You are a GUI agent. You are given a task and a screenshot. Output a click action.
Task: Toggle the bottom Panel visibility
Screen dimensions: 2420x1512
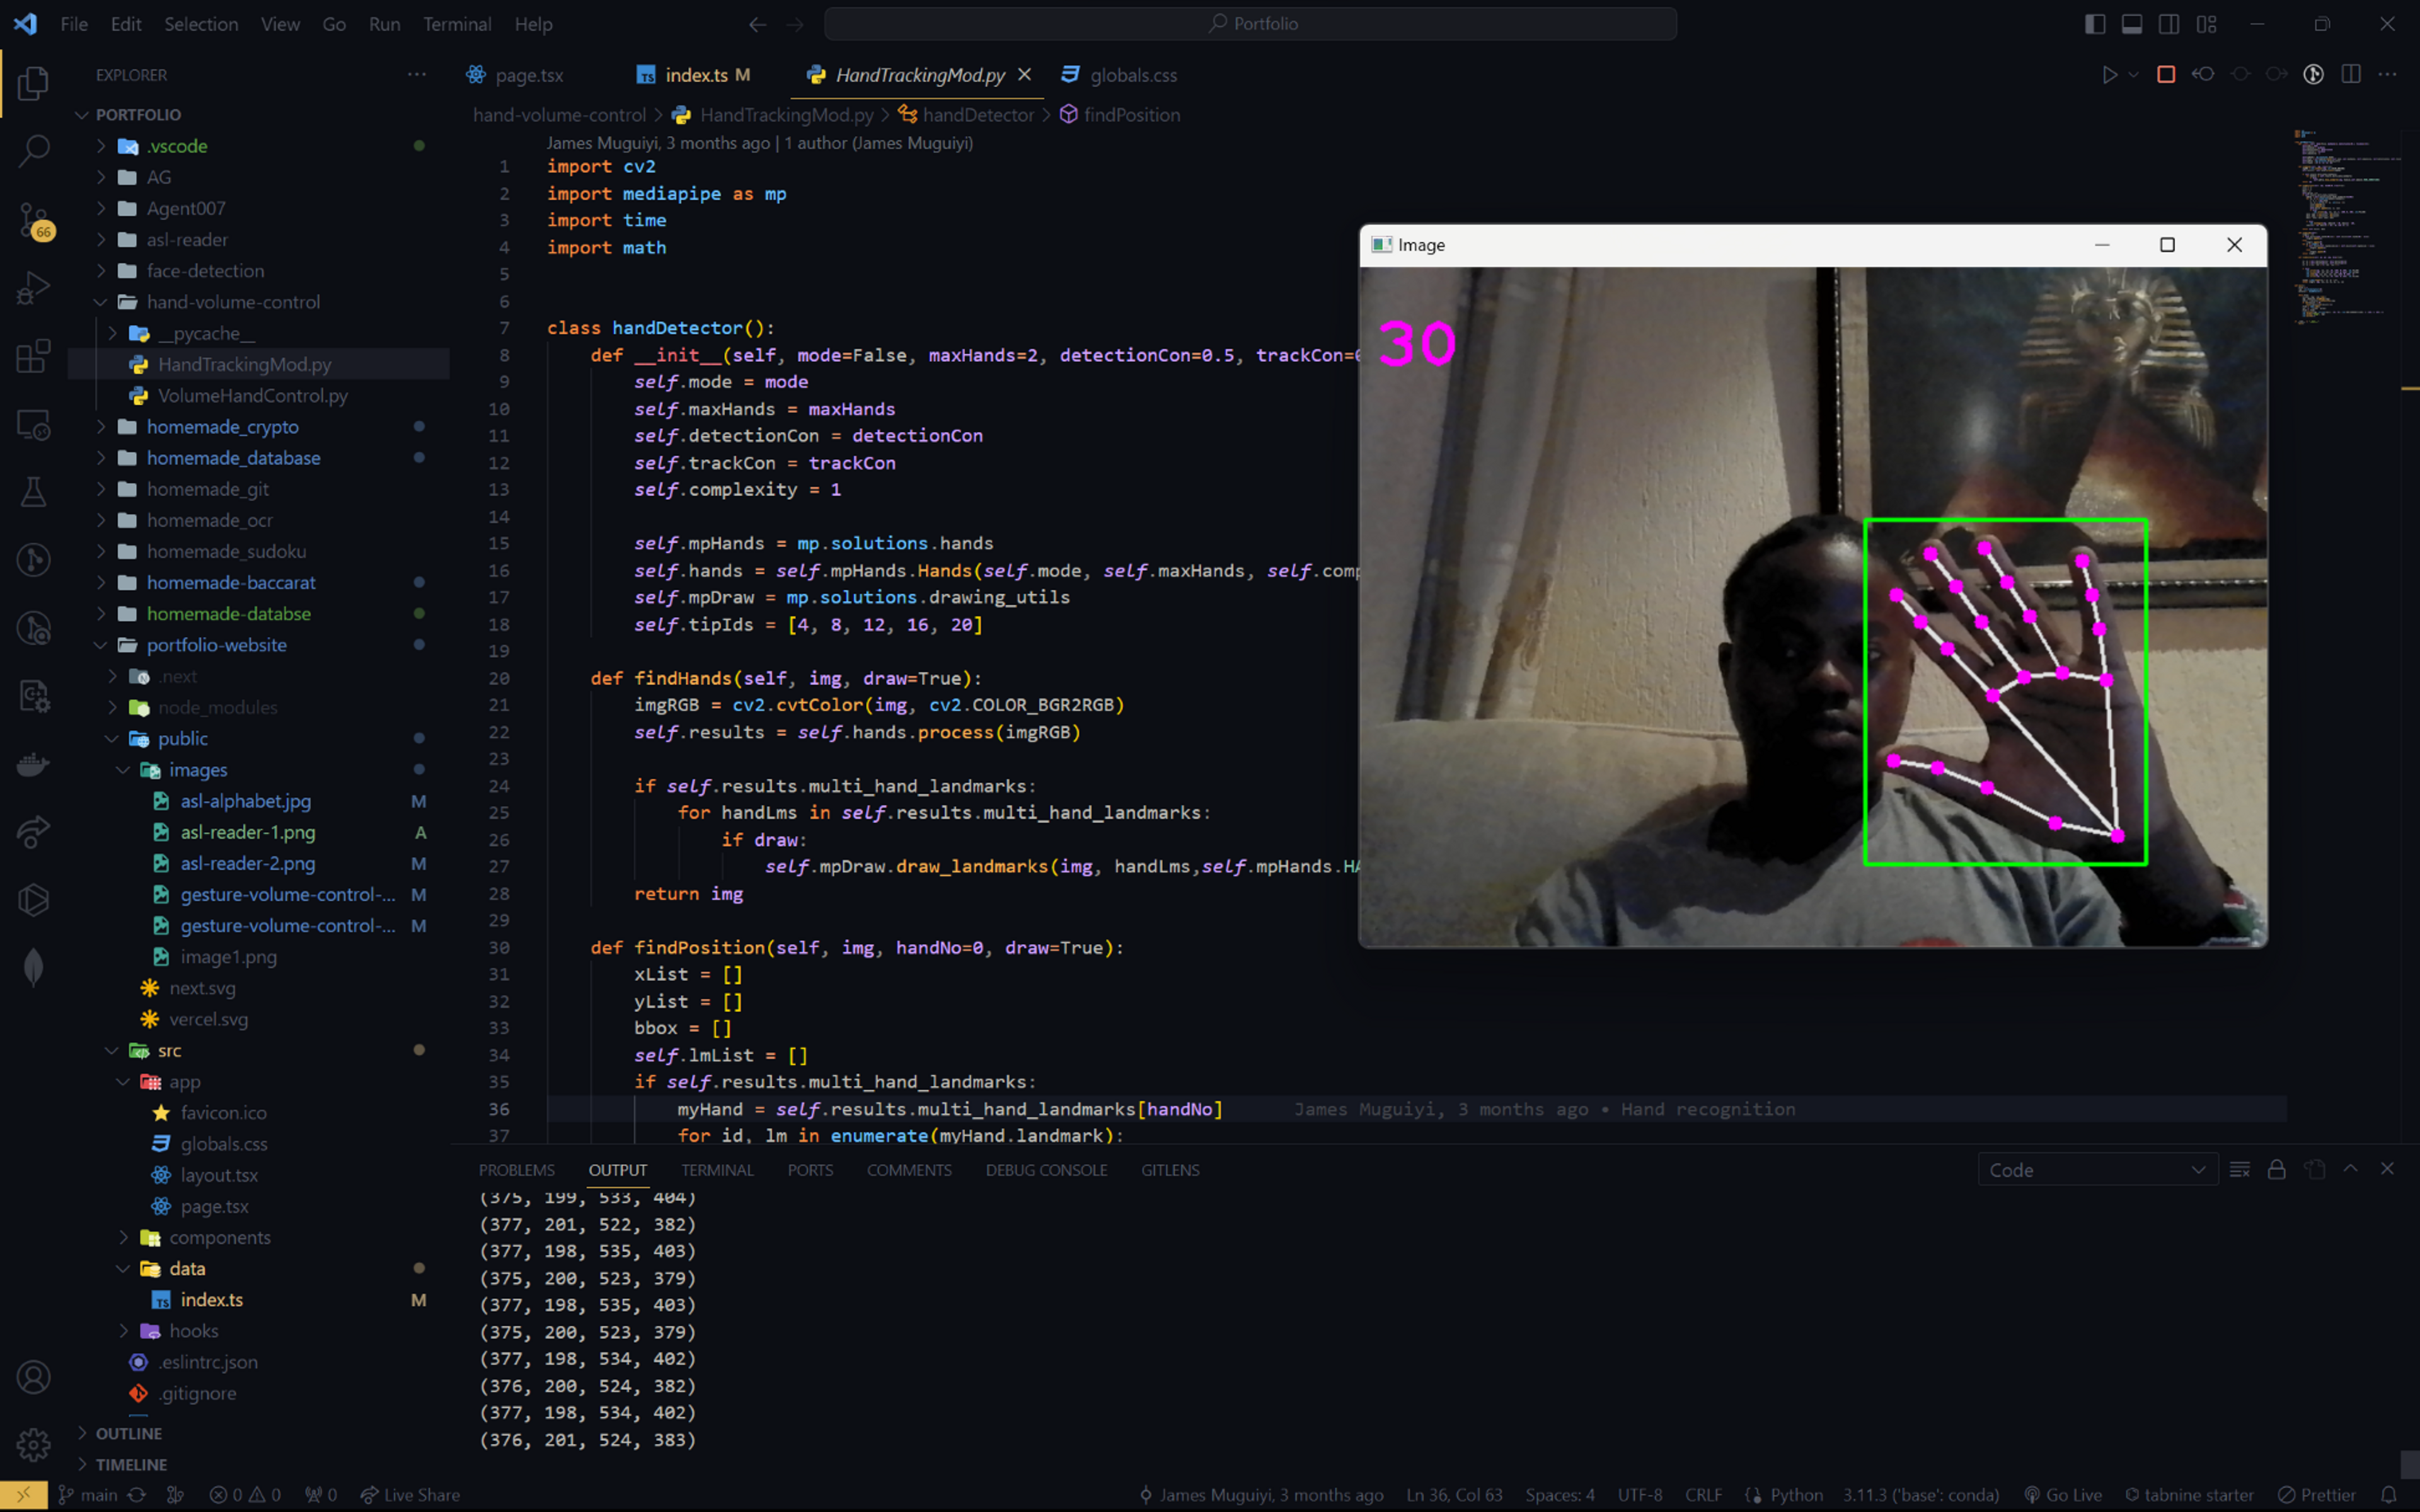tap(2132, 24)
